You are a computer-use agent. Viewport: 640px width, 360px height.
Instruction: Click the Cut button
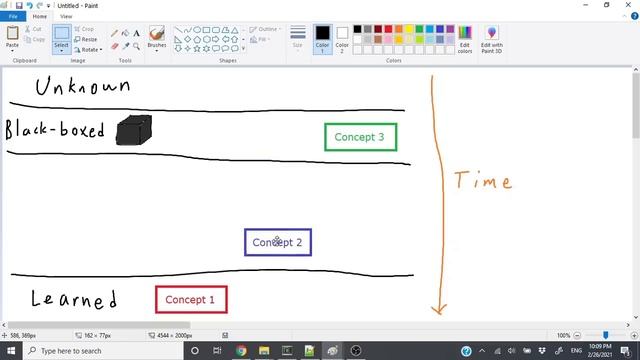coord(33,29)
